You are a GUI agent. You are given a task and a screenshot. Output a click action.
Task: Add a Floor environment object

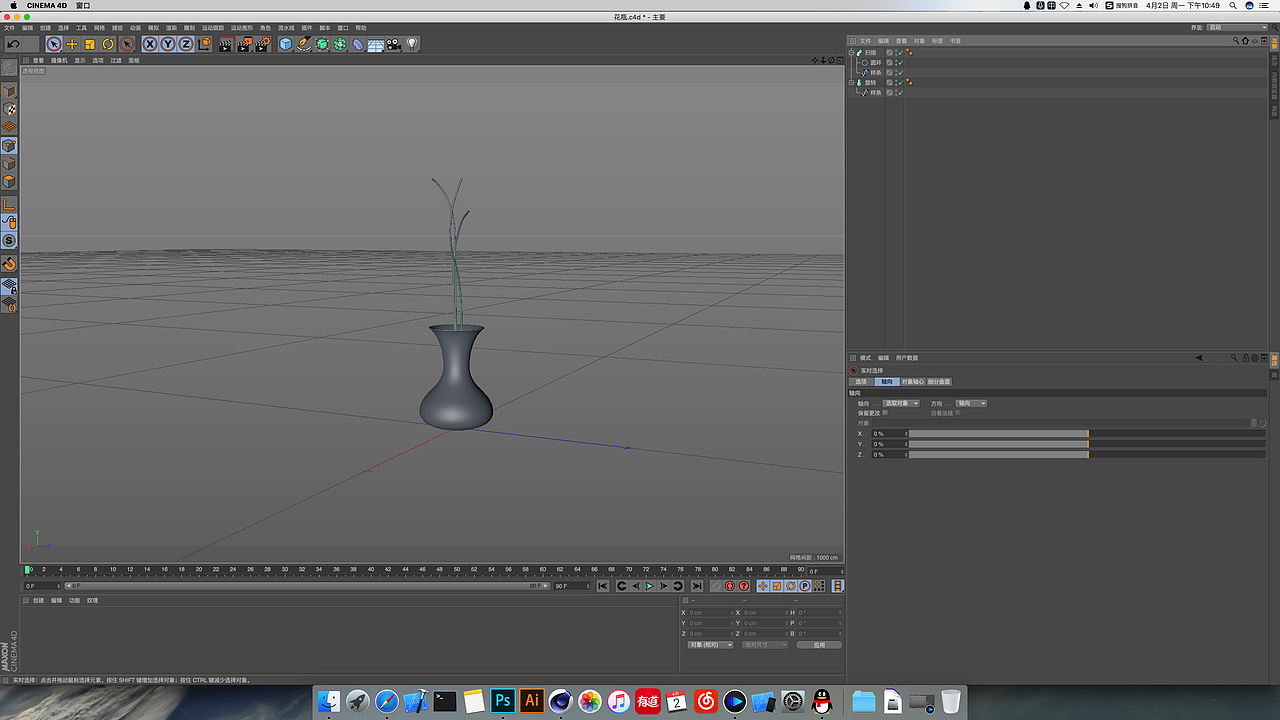tap(376, 44)
